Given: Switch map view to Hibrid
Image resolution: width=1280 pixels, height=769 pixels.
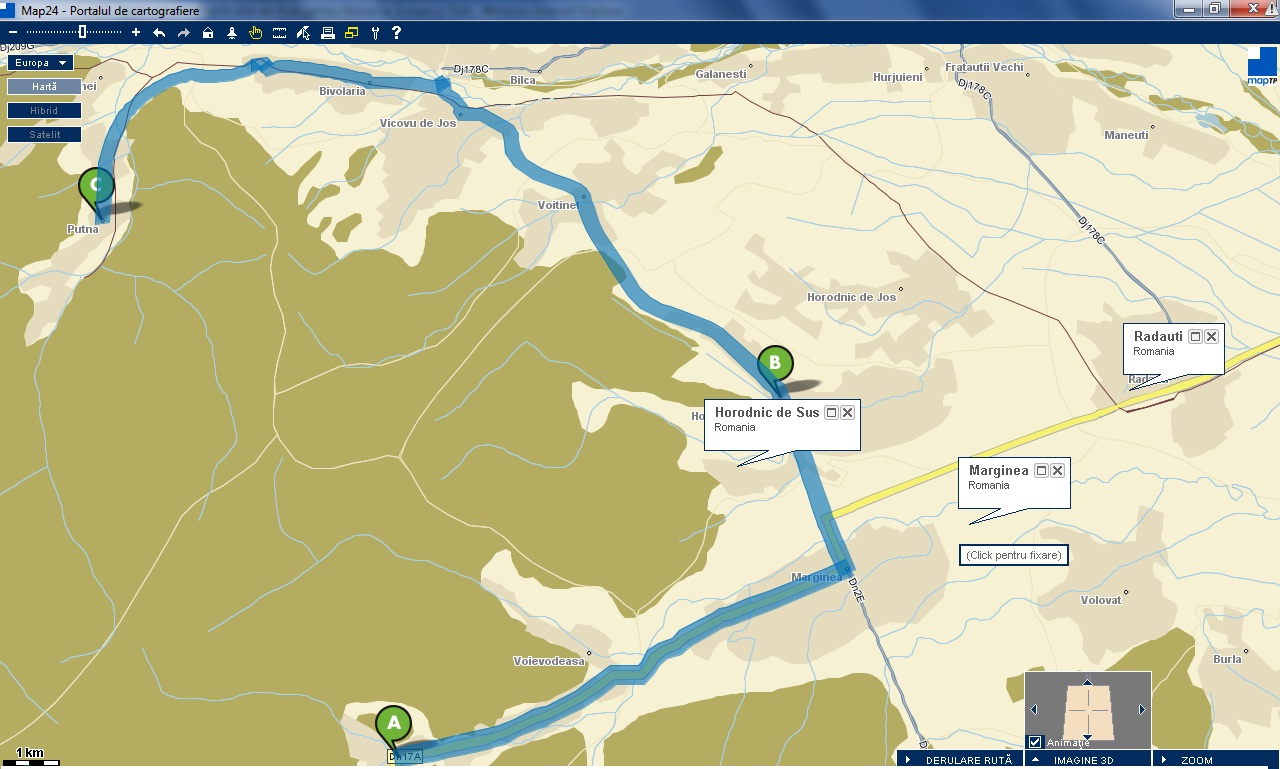Looking at the screenshot, I should [x=44, y=111].
